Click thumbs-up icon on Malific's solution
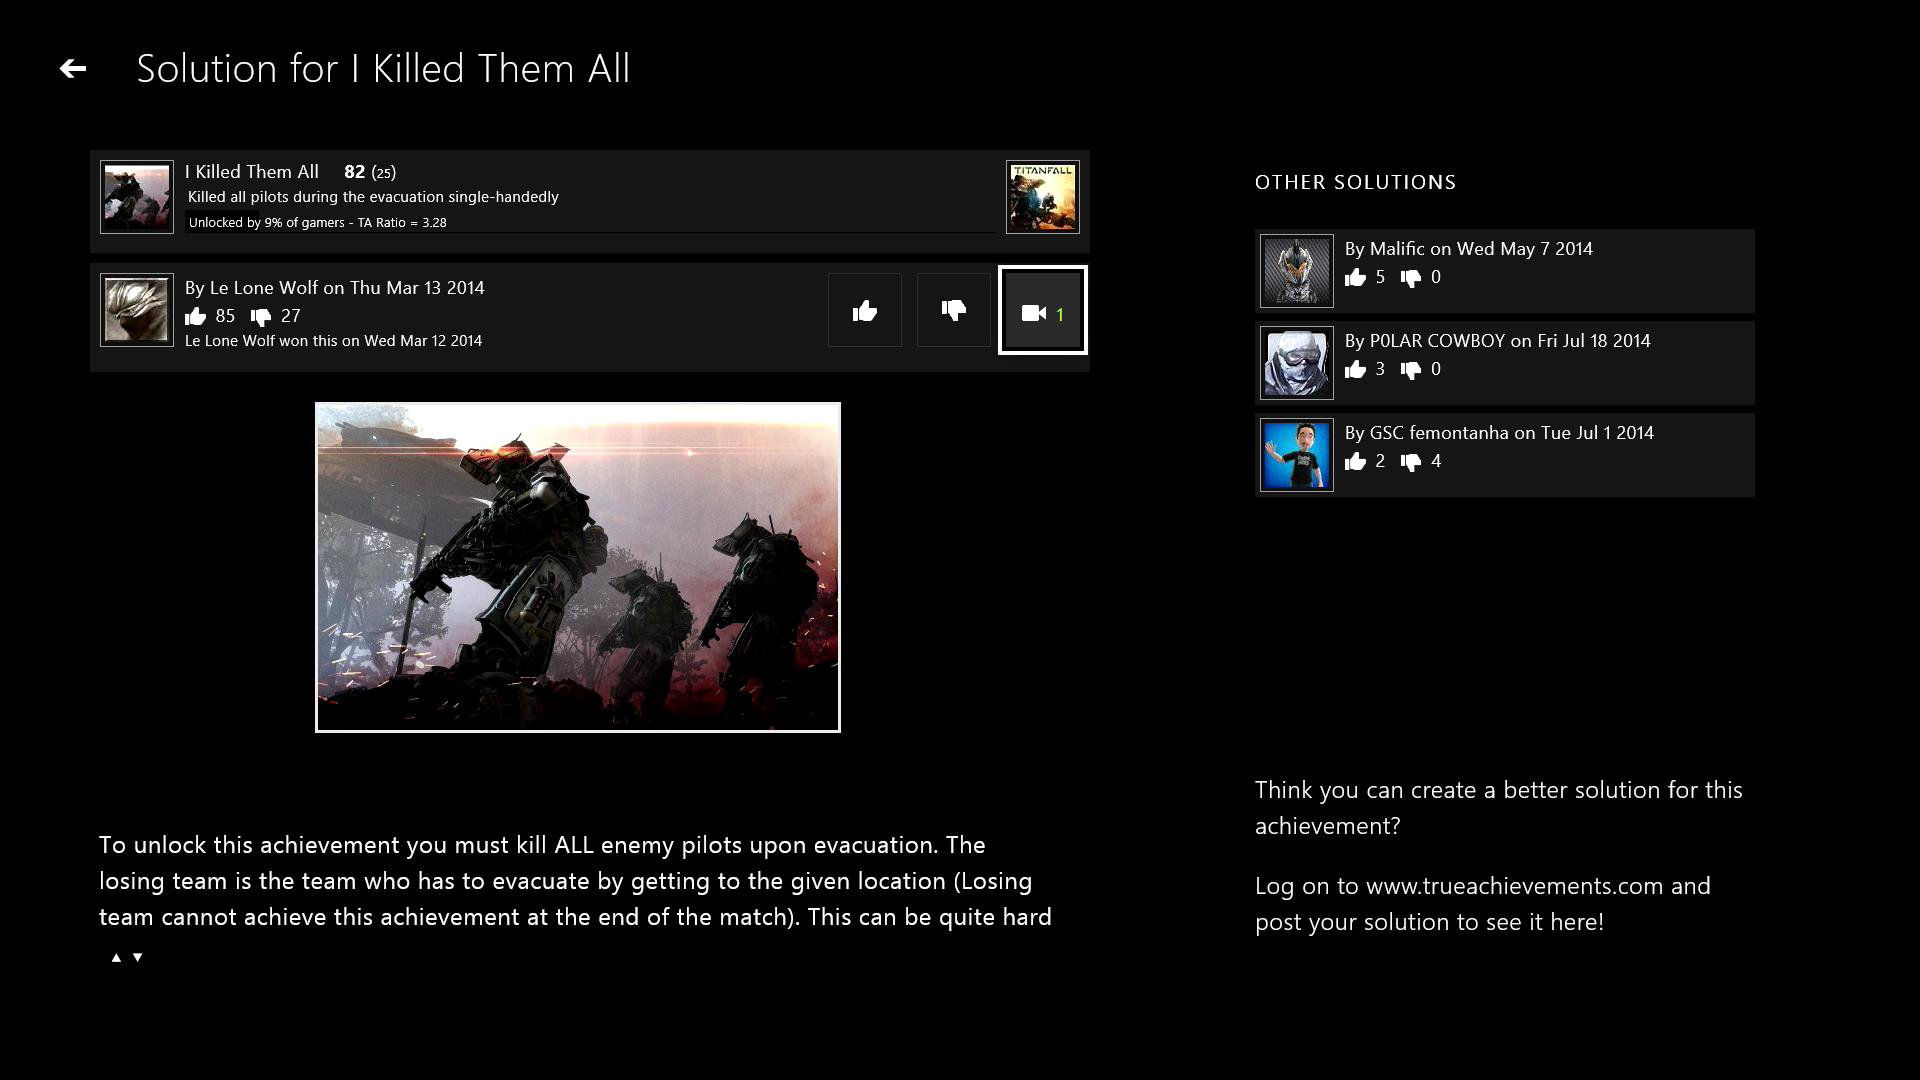The image size is (1920, 1080). (1355, 278)
